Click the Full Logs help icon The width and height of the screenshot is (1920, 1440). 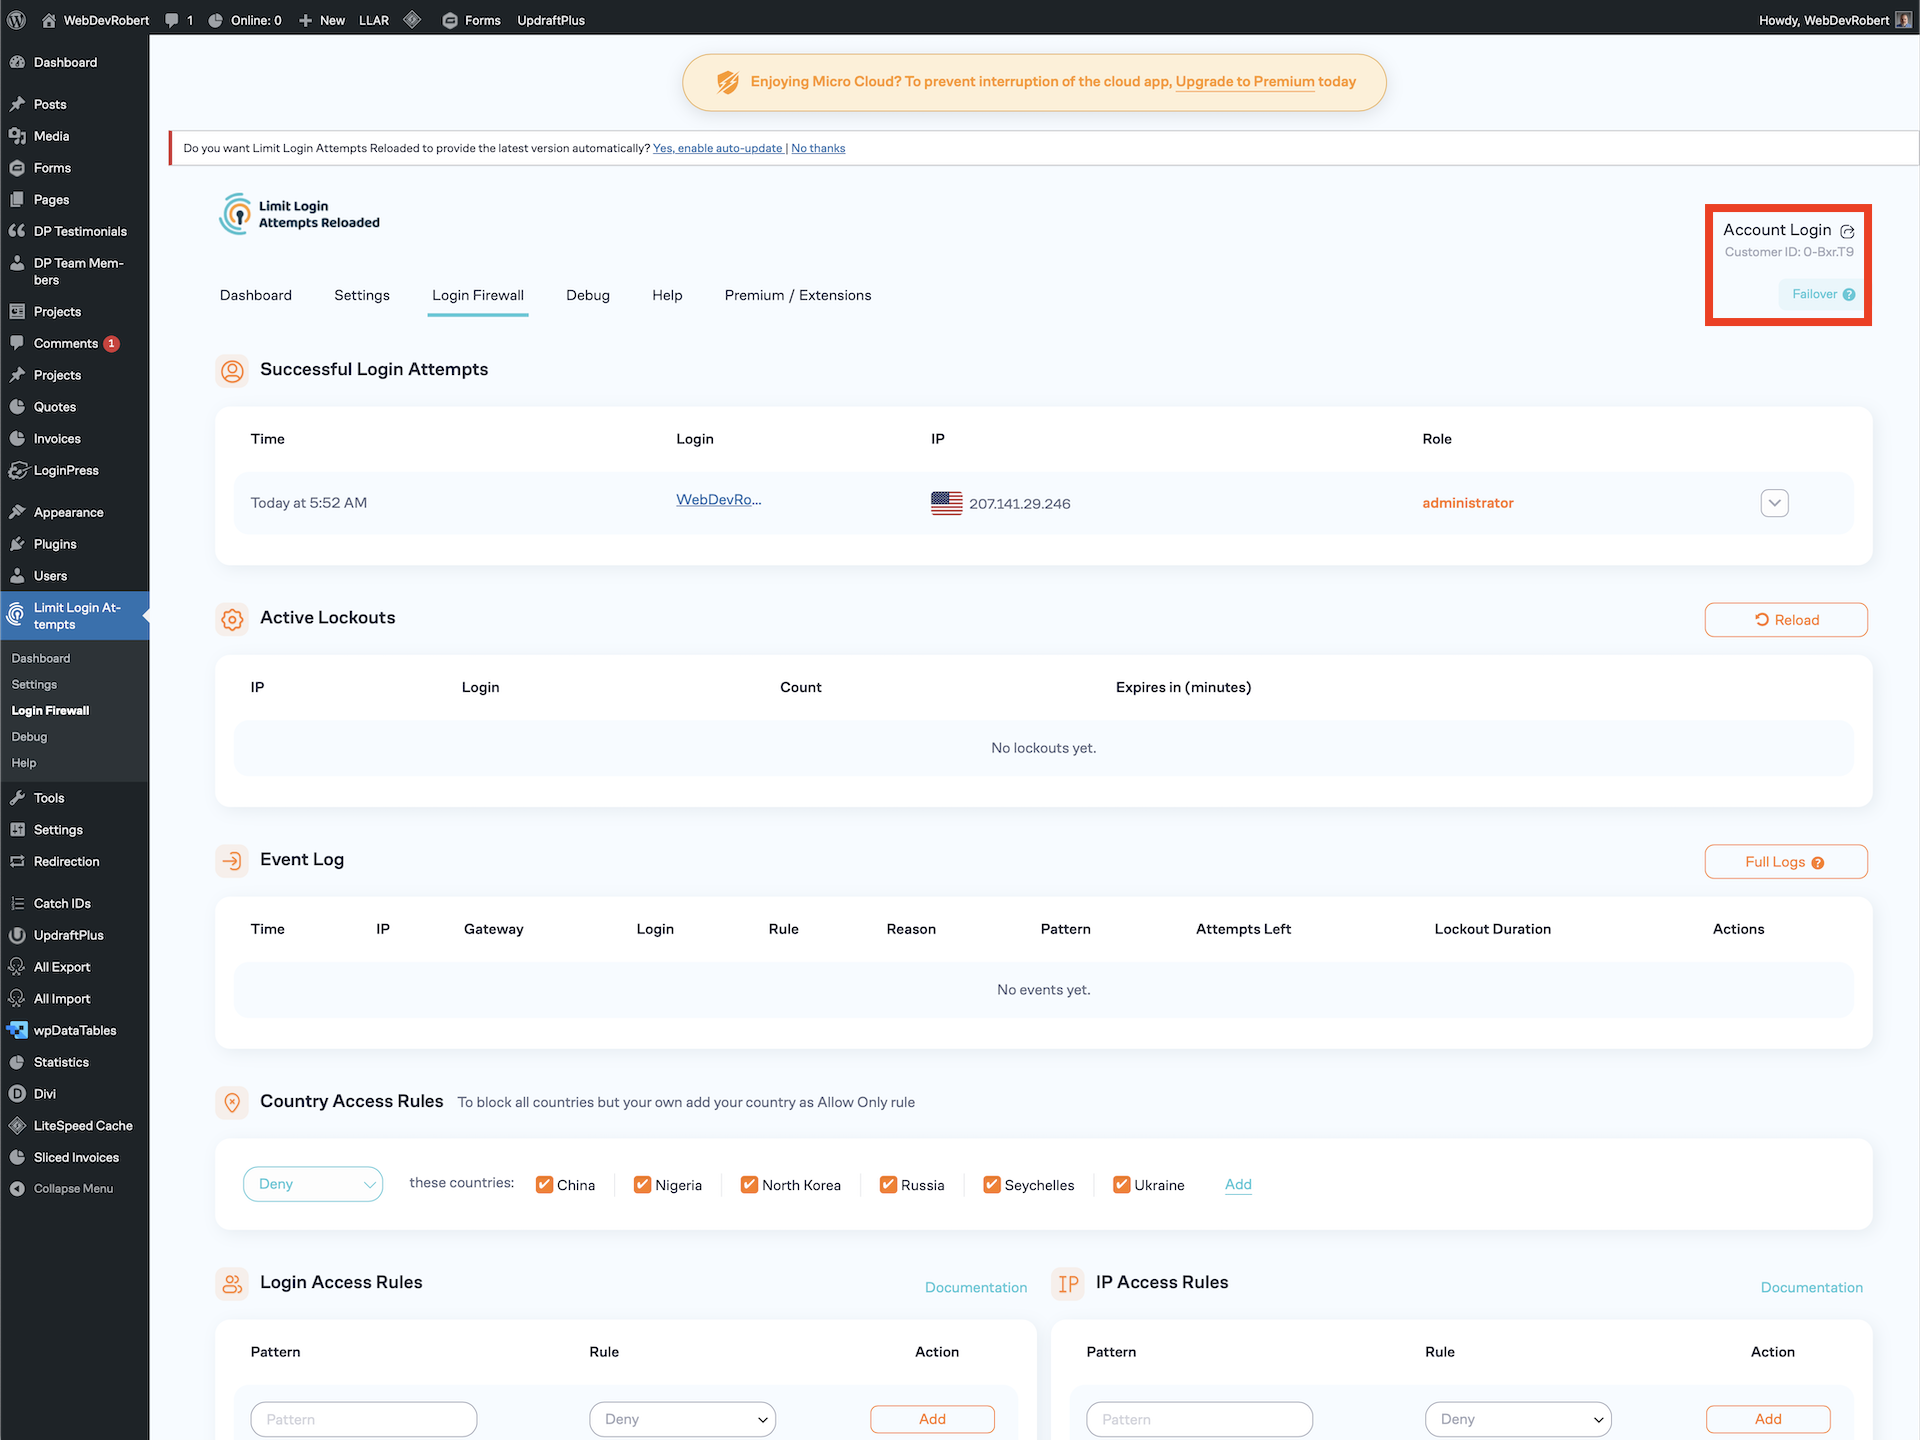click(1818, 863)
